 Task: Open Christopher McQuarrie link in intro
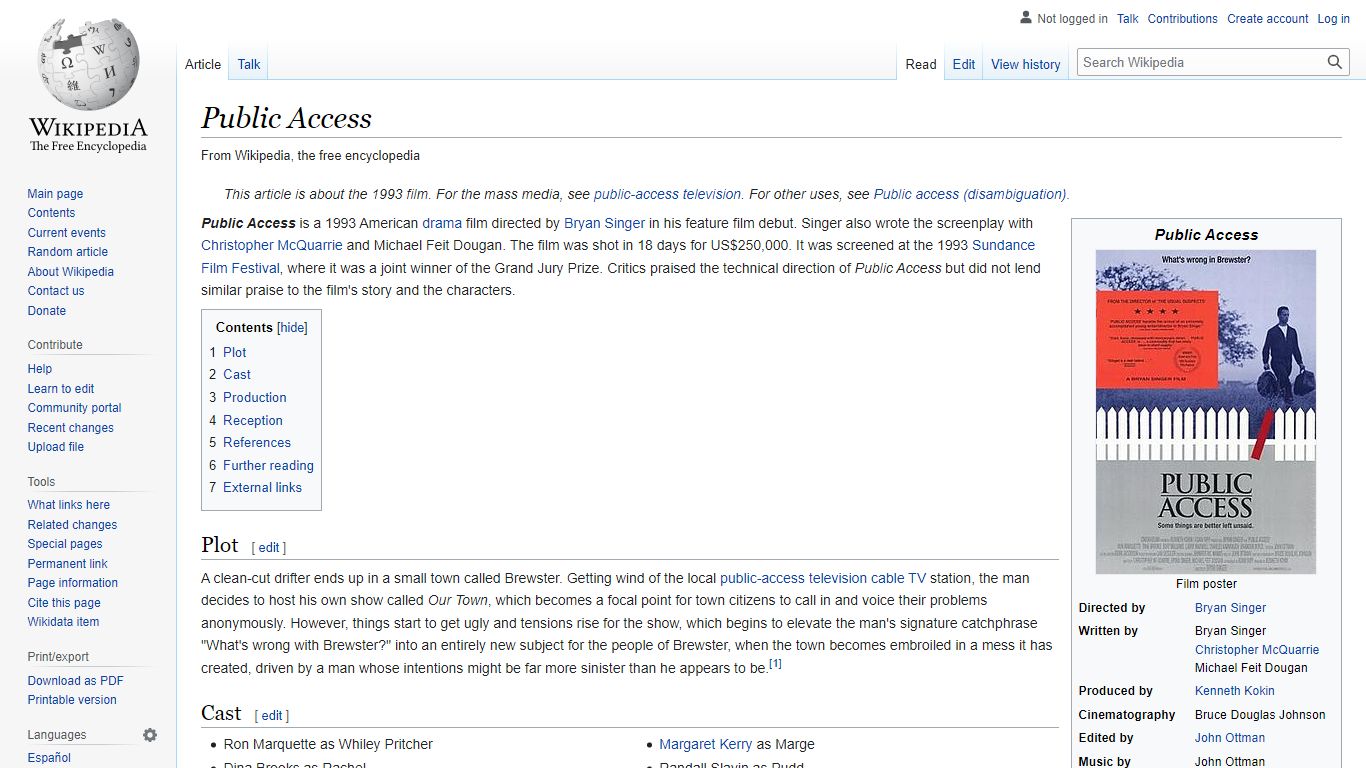pos(272,245)
